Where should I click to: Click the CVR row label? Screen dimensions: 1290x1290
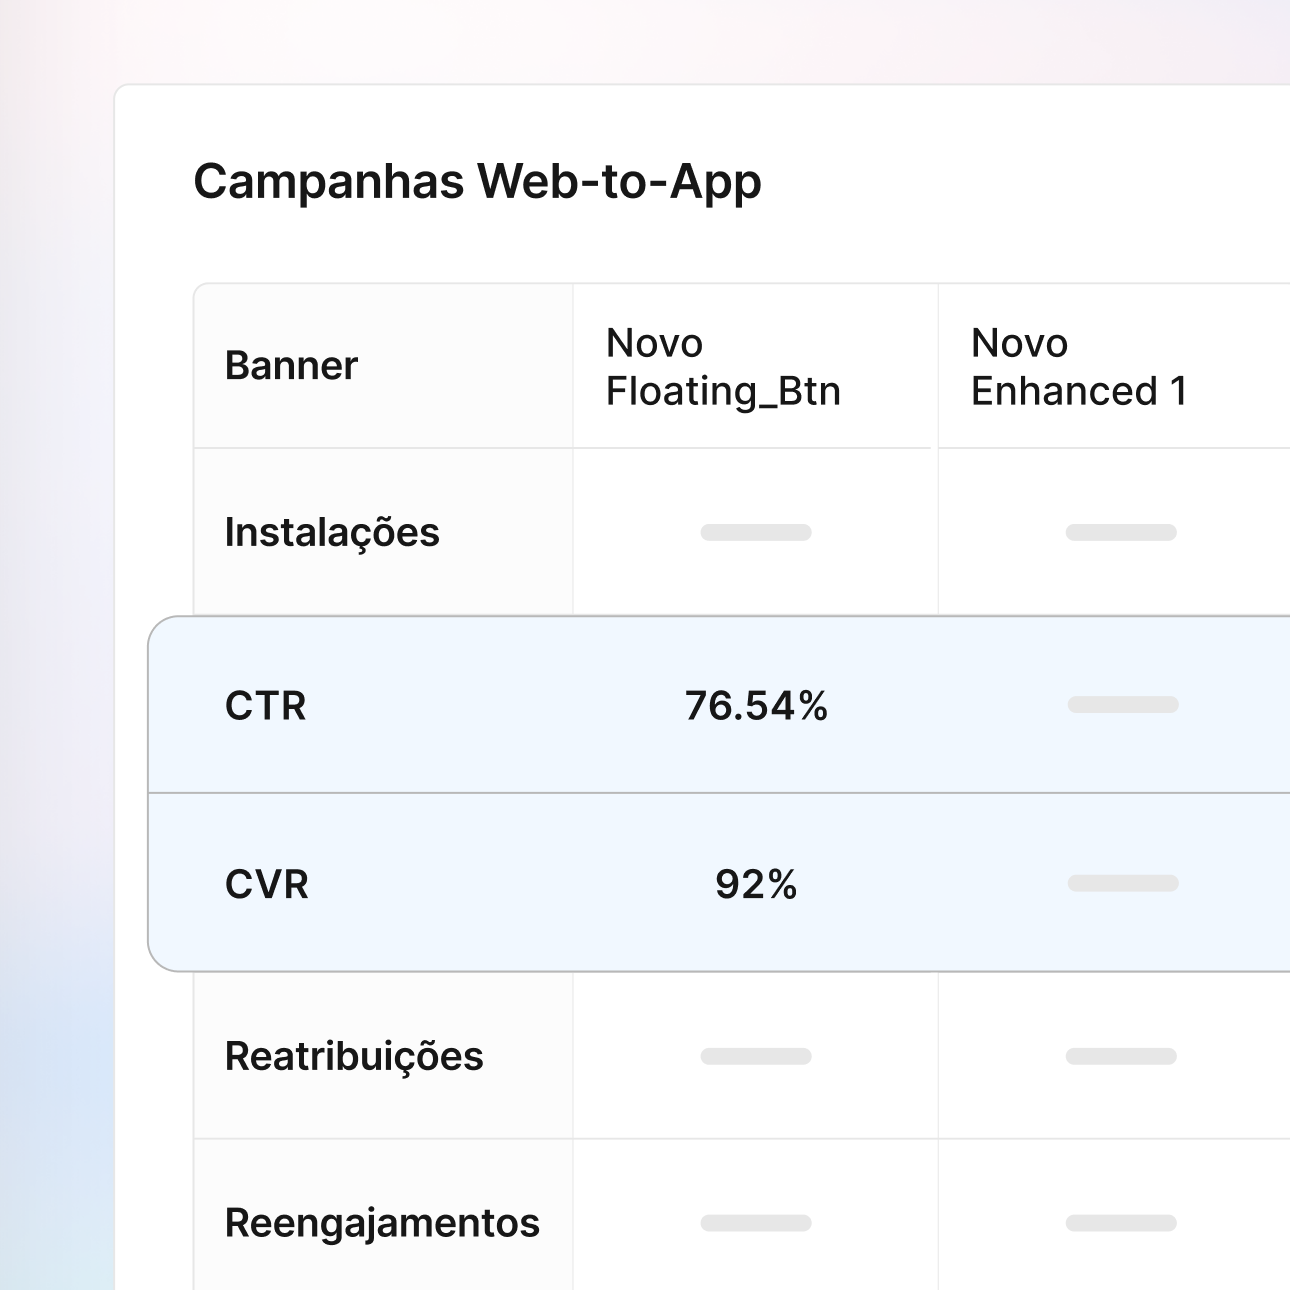(x=267, y=885)
